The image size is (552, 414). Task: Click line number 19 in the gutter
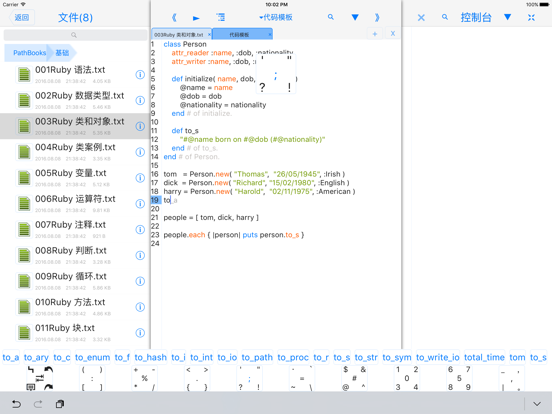tap(155, 200)
